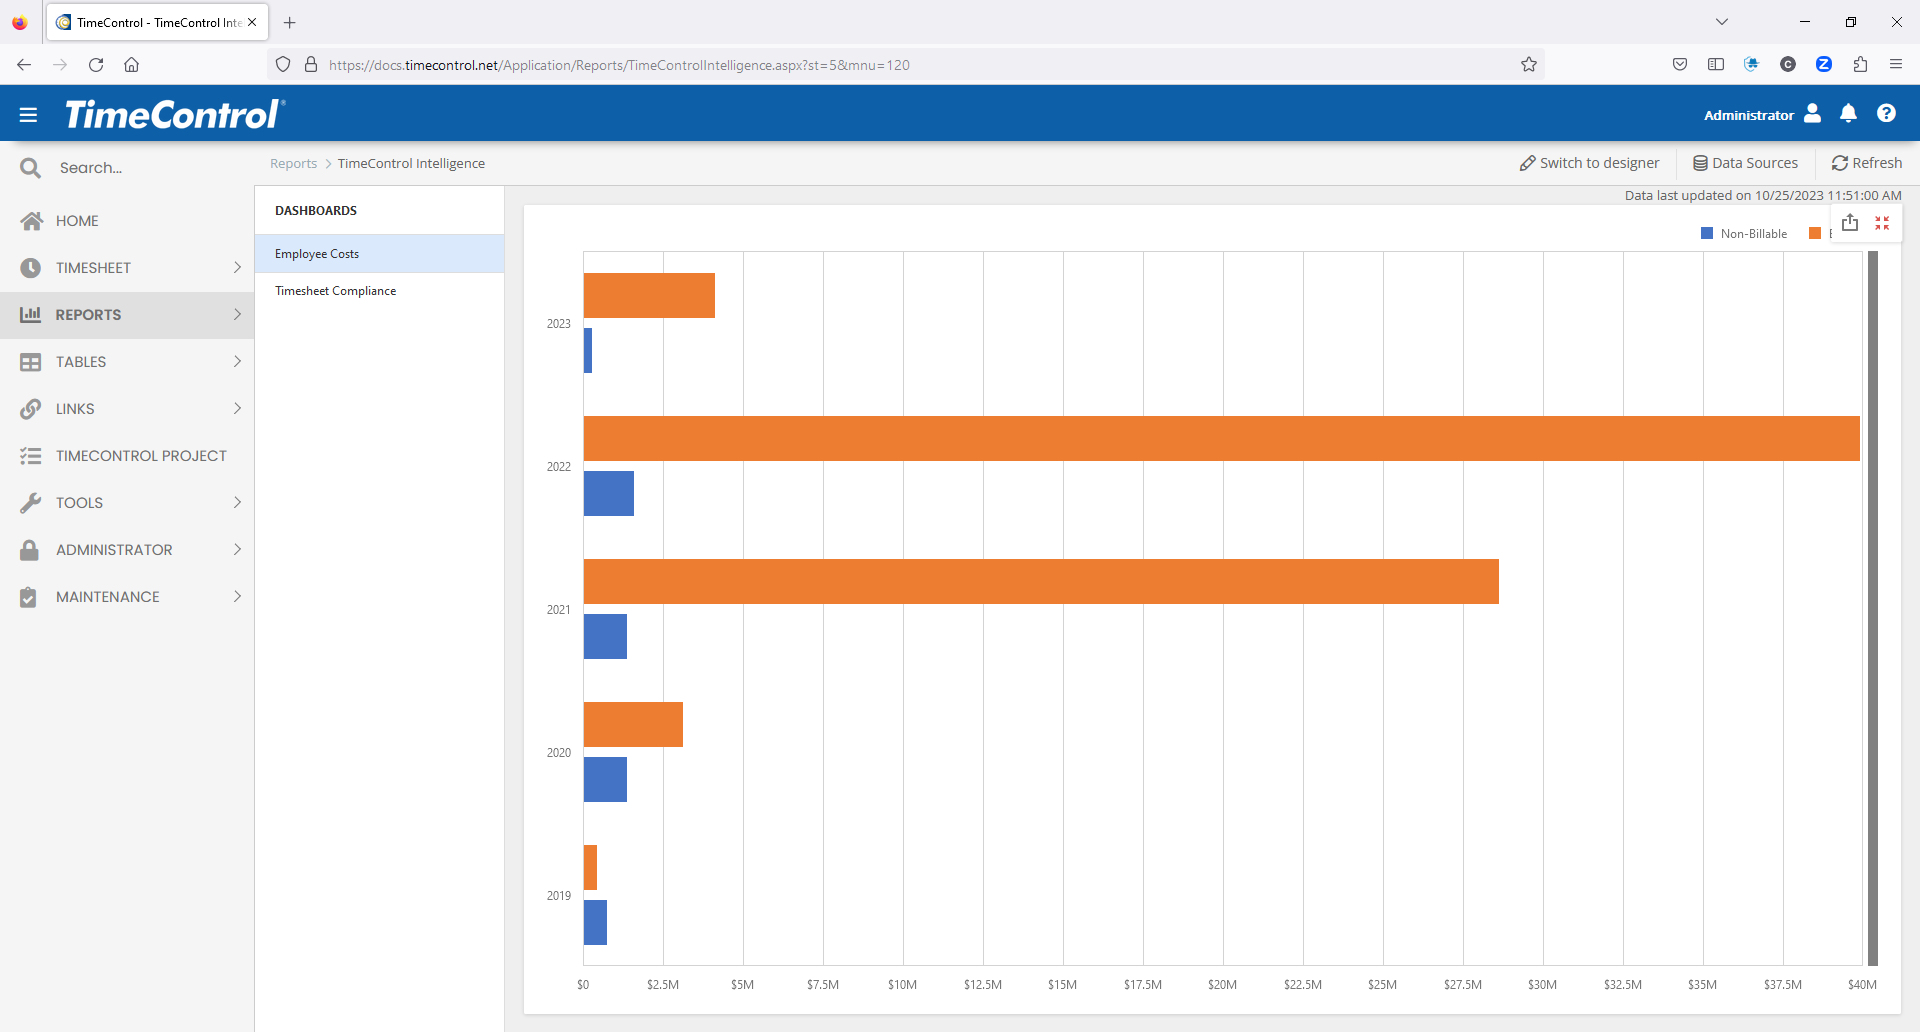The image size is (1920, 1032).
Task: Click the TimeControl logo
Action: (x=175, y=114)
